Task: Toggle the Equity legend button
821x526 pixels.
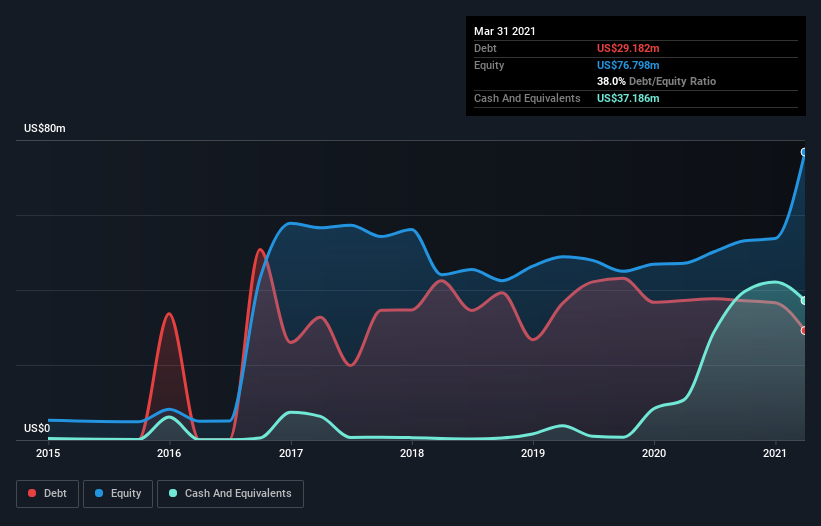Action: [x=118, y=494]
